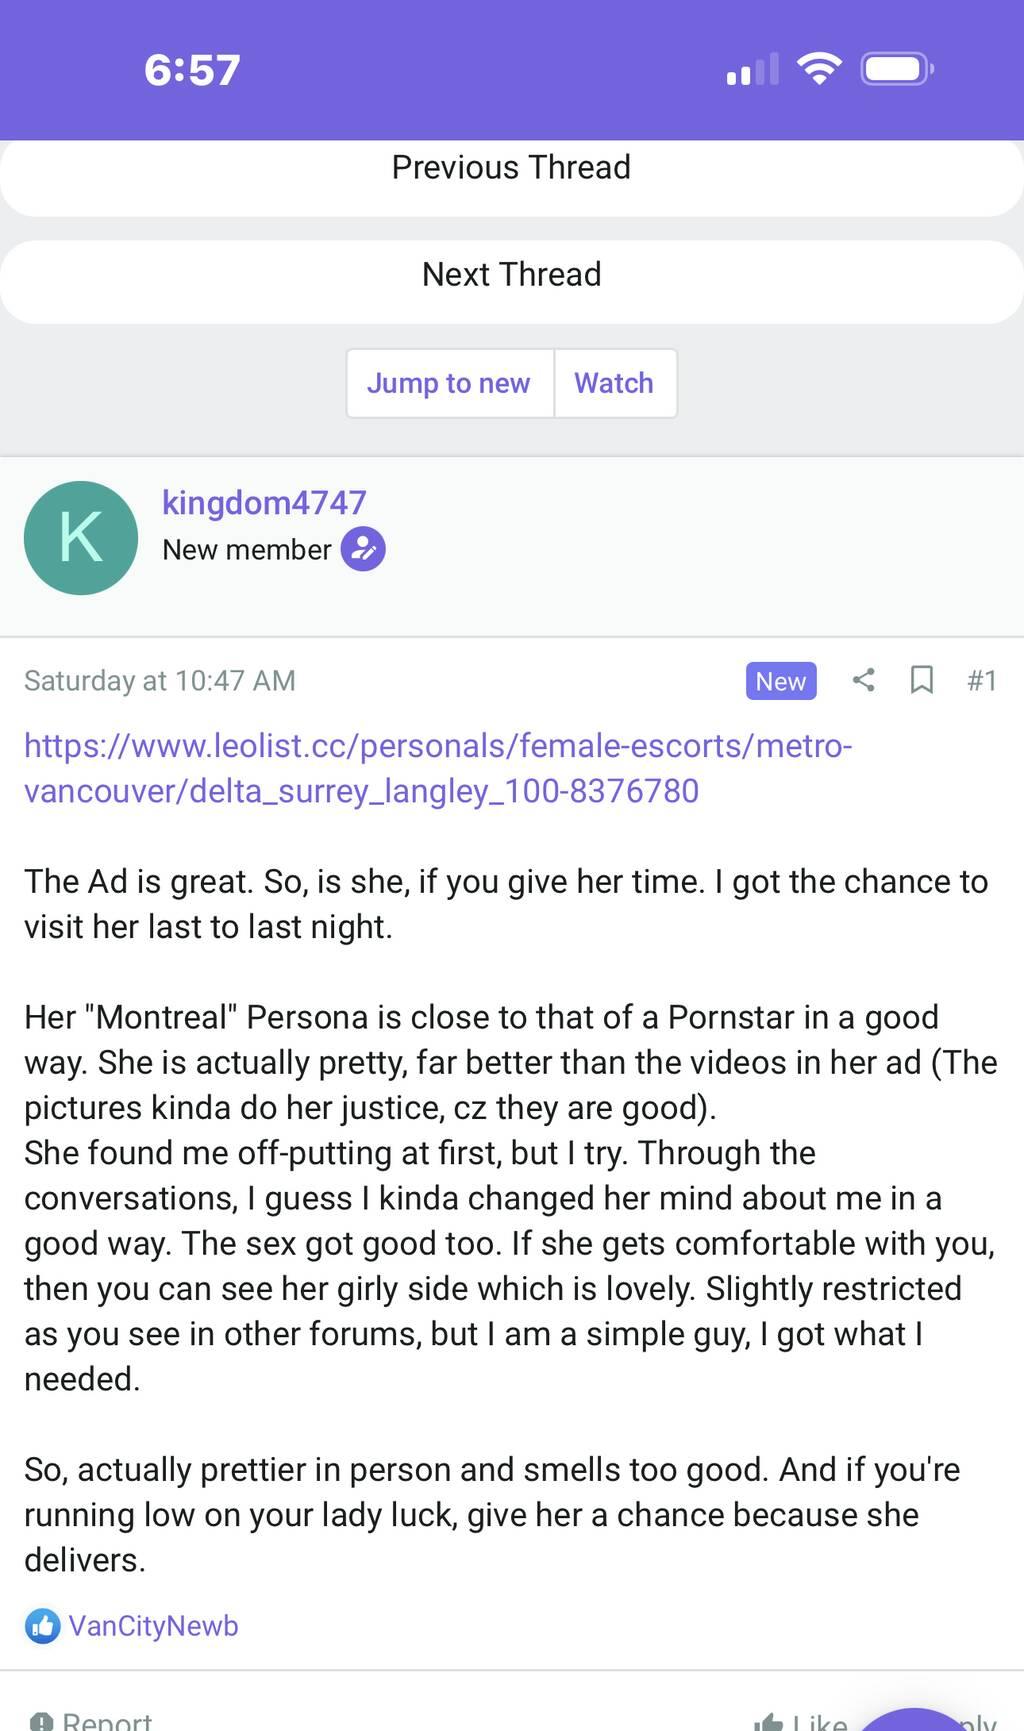Open the kingdom4747 username profile link
The height and width of the screenshot is (1731, 1024).
264,502
